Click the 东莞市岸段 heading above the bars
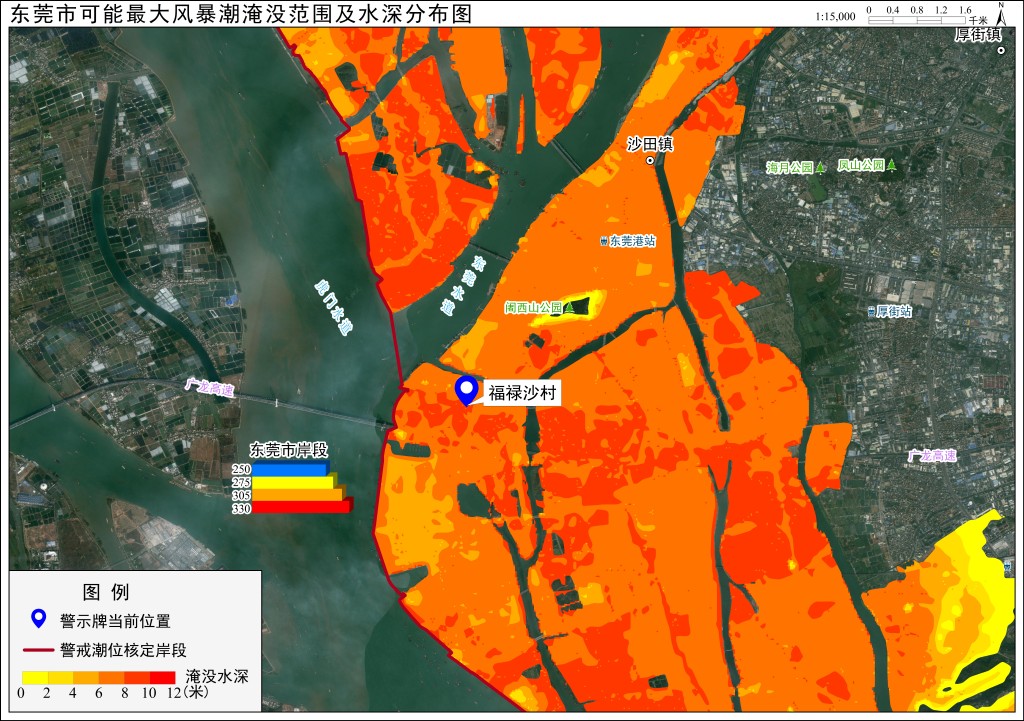1024x721 pixels. 289,450
